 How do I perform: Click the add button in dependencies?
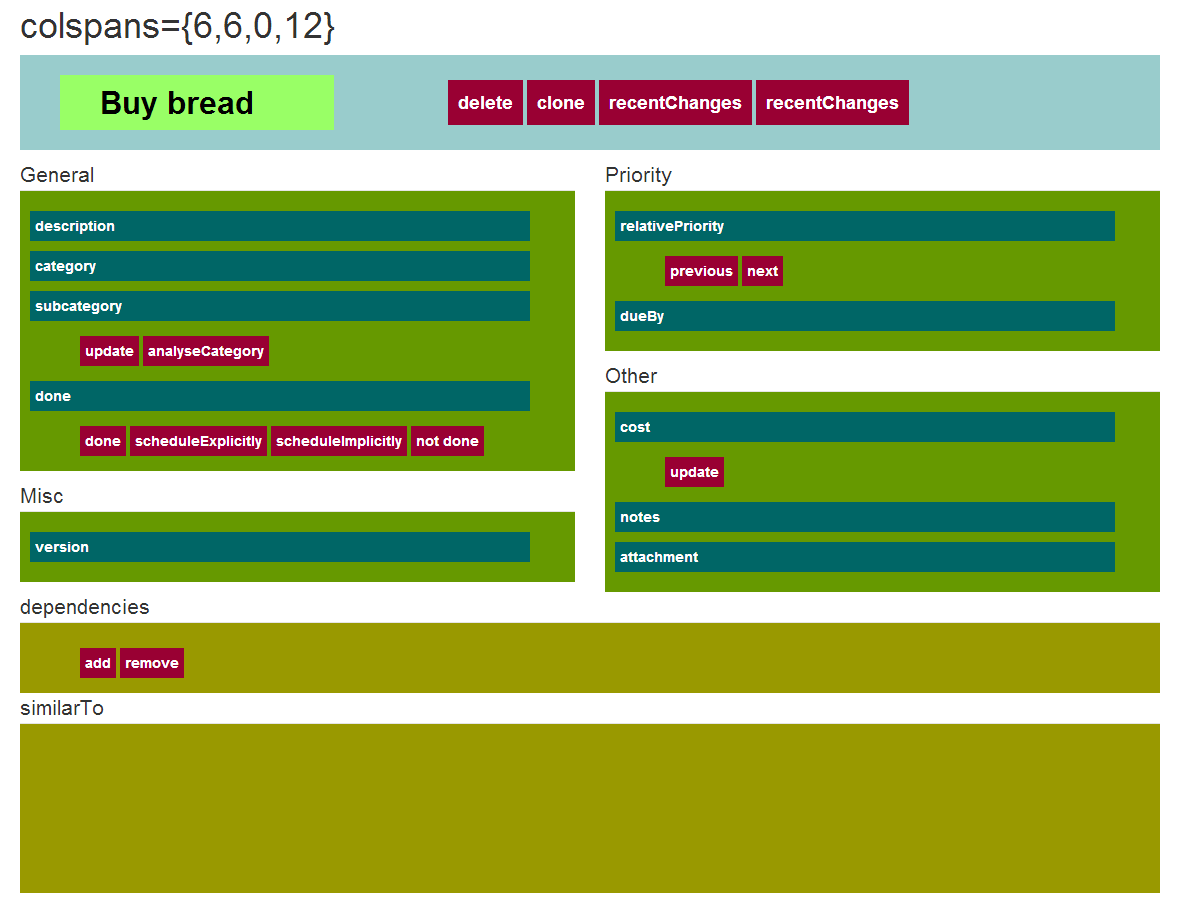(98, 663)
